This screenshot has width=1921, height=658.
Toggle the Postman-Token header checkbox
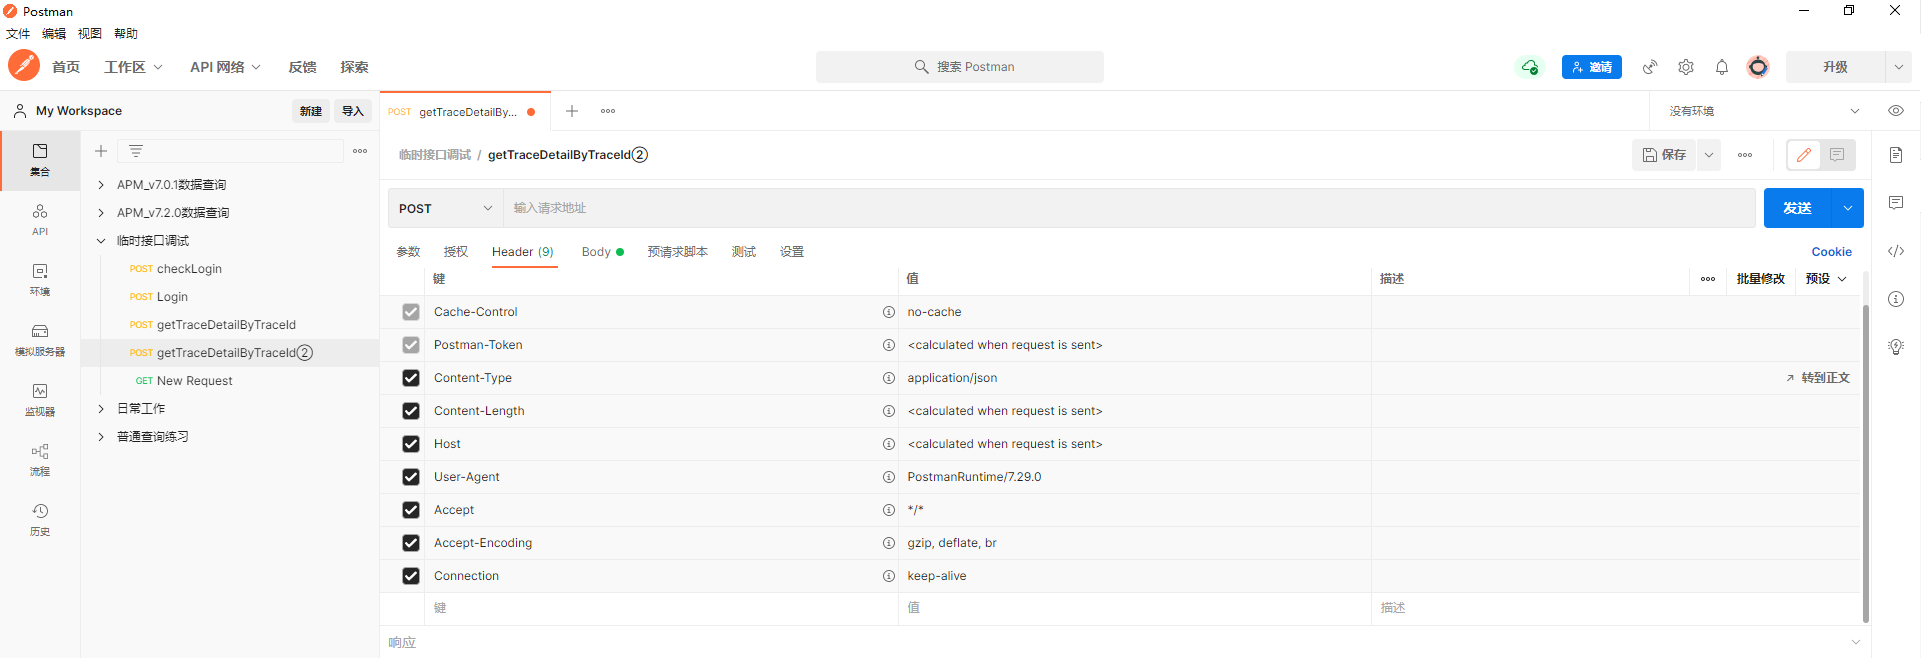(x=411, y=345)
